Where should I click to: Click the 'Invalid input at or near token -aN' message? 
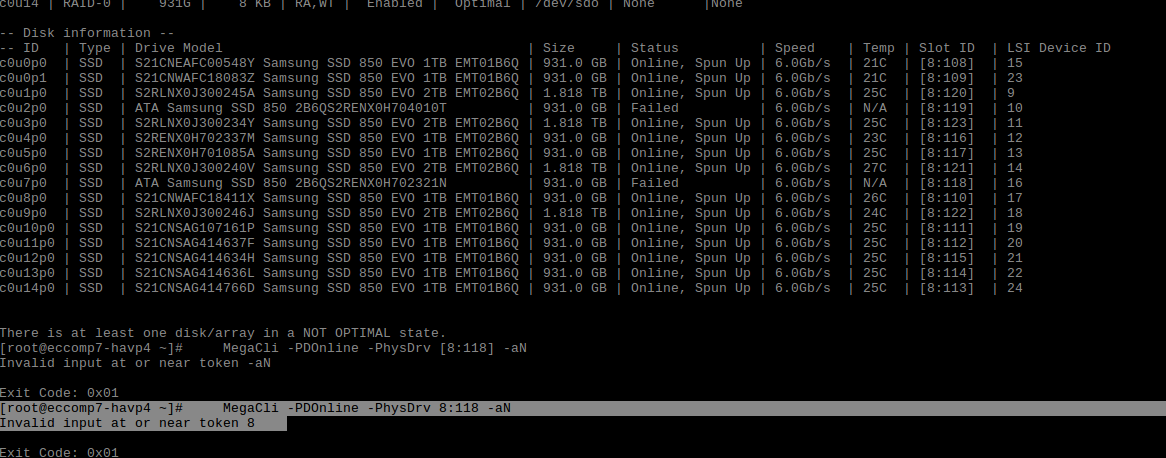click(135, 363)
